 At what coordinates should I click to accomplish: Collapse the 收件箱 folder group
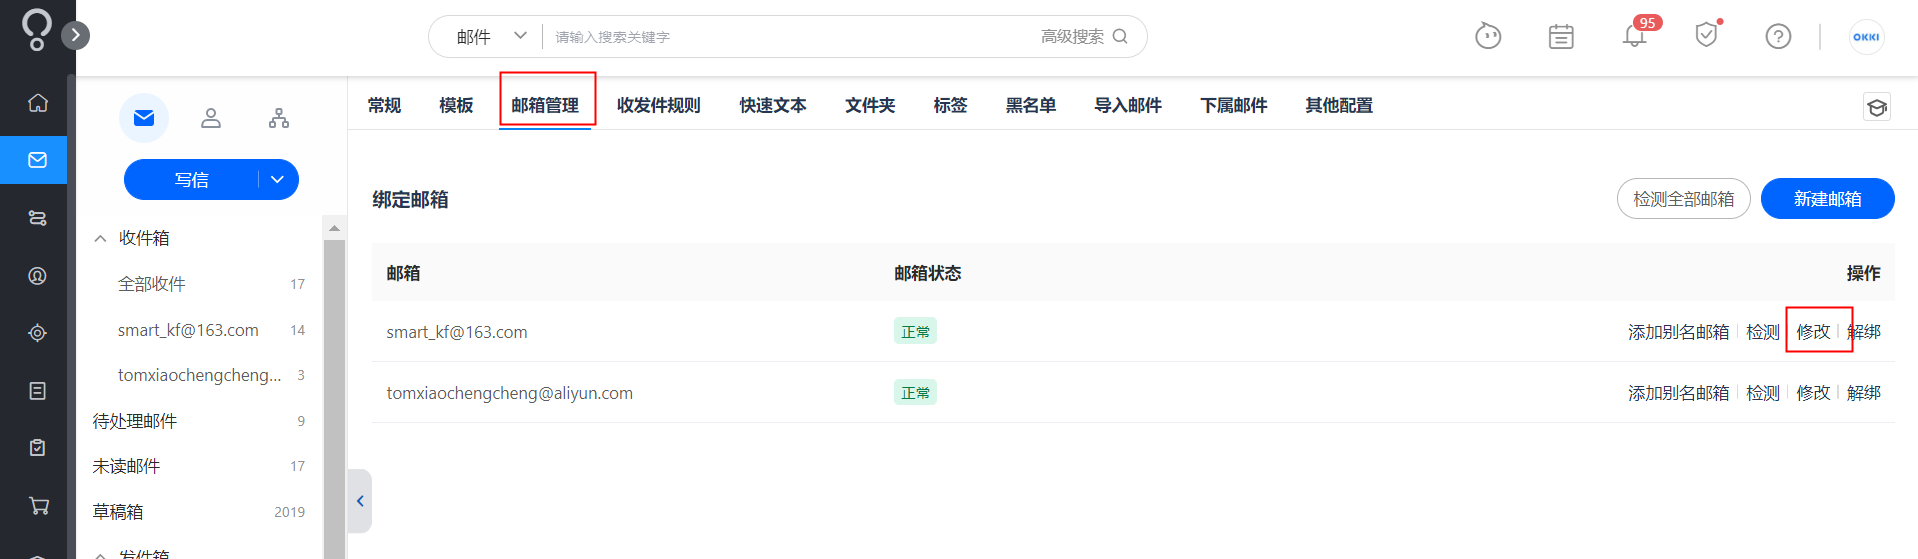[100, 238]
